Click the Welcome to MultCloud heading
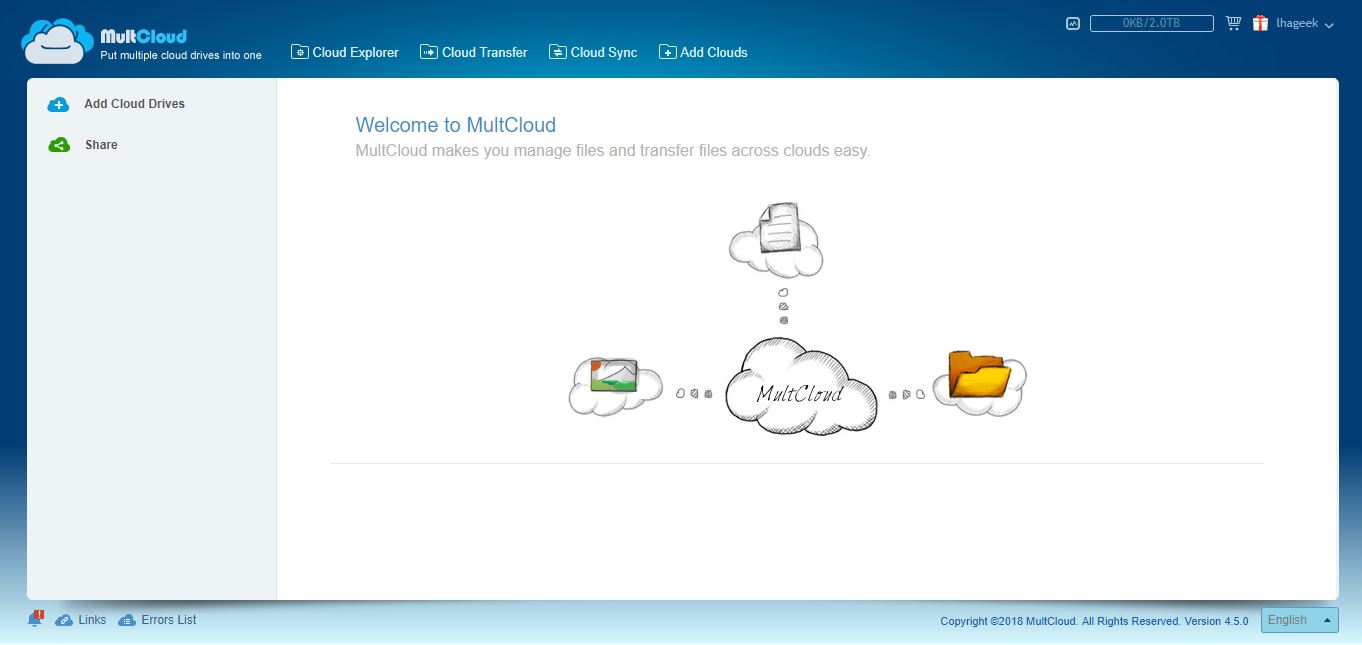The image size is (1362, 645). point(456,125)
